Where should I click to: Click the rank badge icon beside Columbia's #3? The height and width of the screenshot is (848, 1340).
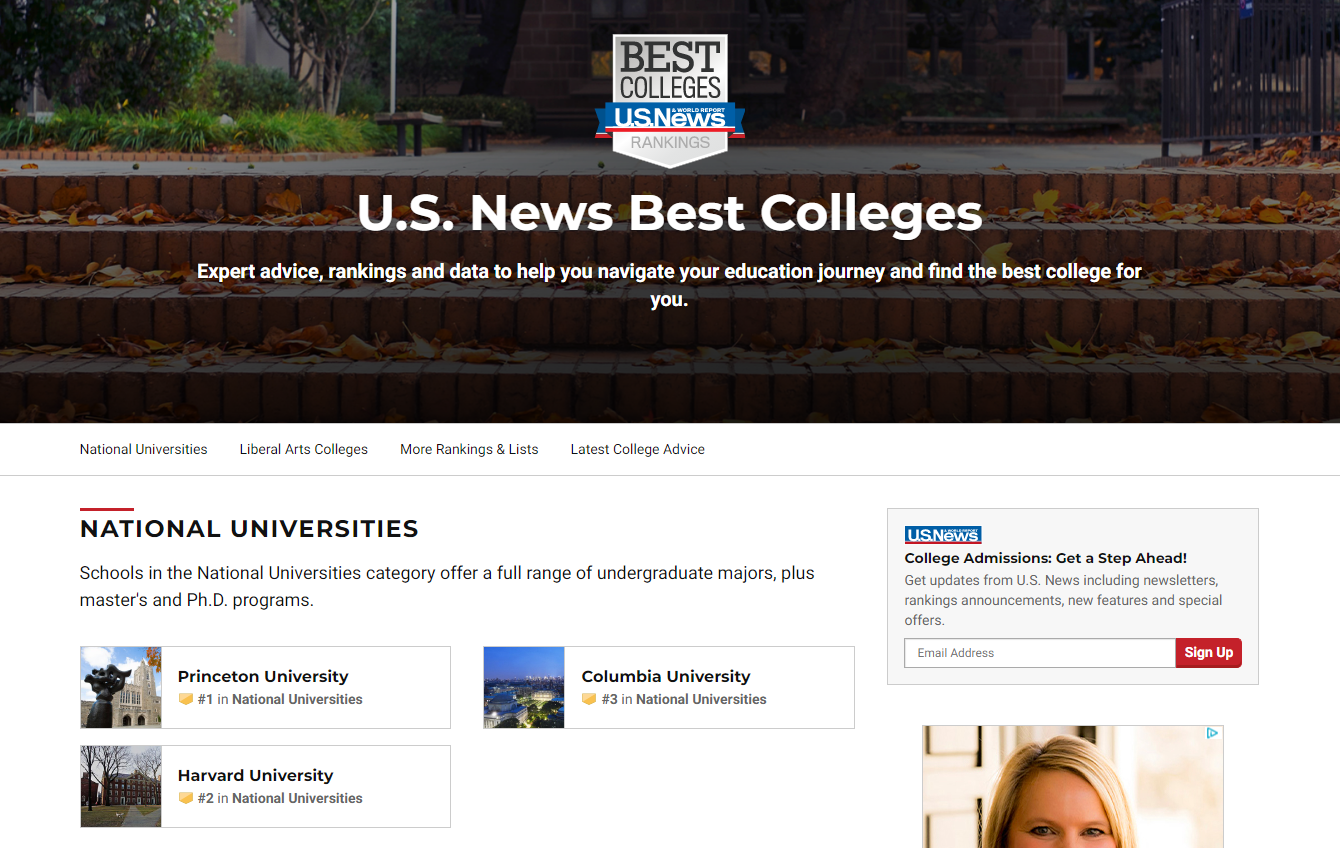(x=589, y=700)
